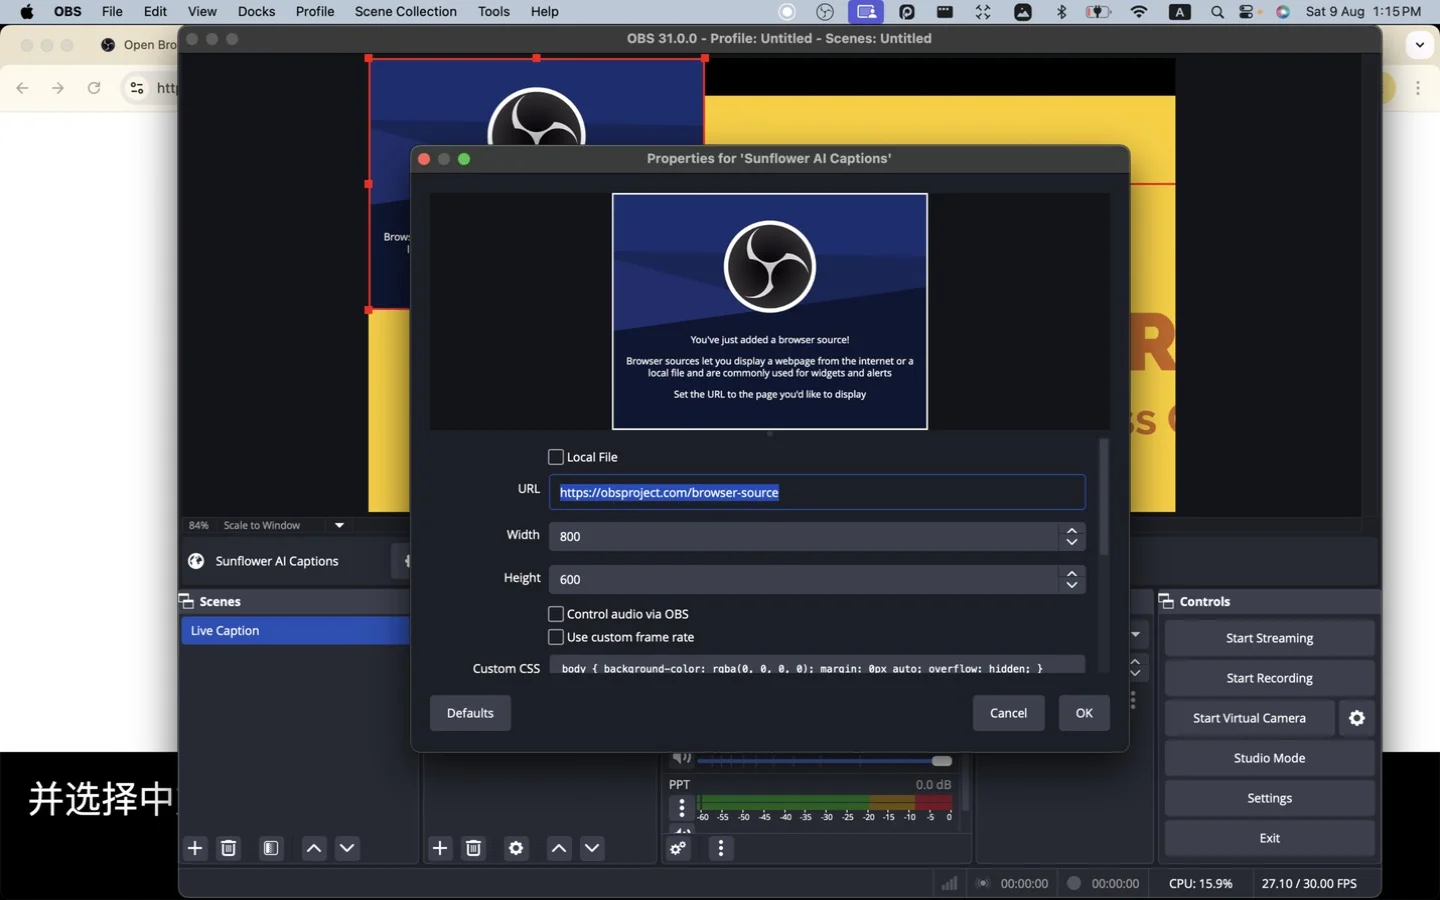This screenshot has height=900, width=1440.
Task: Click Custom CSS text field
Action: click(817, 666)
